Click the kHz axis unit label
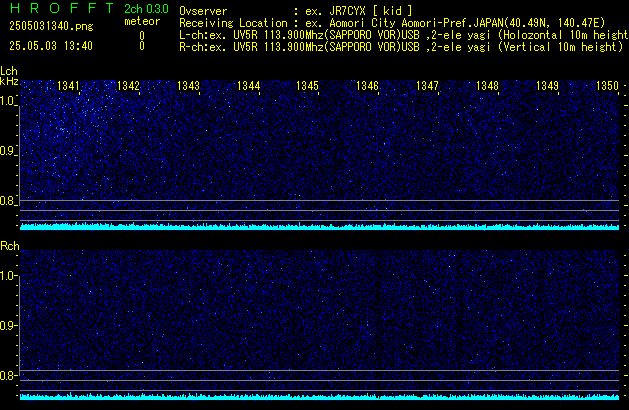The width and height of the screenshot is (629, 410). coord(9,81)
